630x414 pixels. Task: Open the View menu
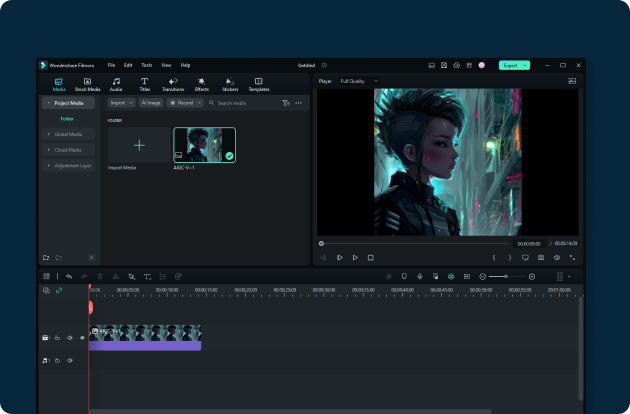(x=166, y=65)
